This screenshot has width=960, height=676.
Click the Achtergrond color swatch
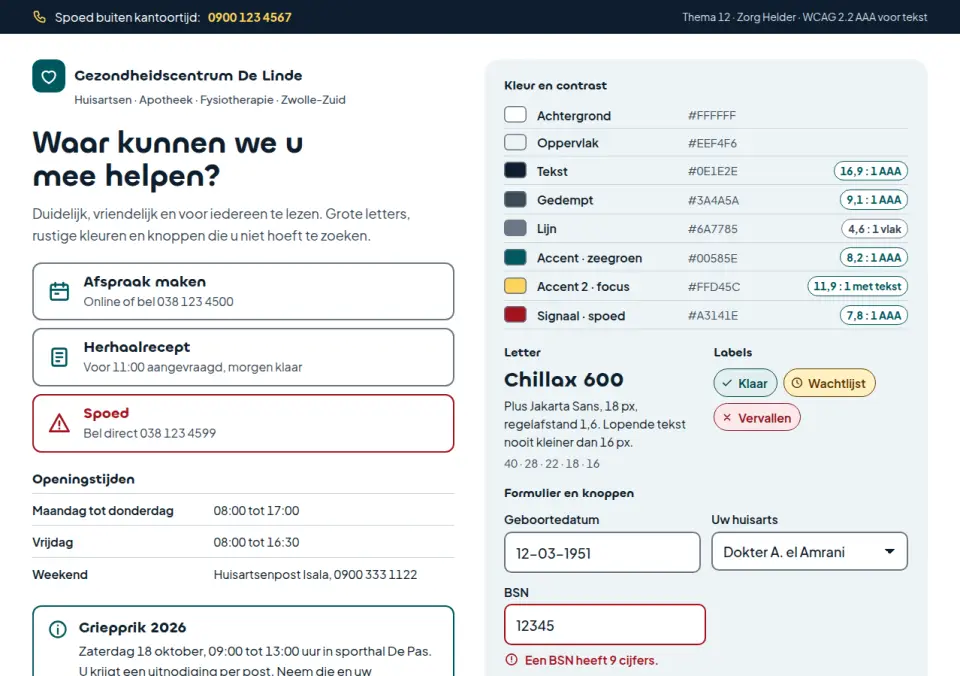tap(516, 115)
